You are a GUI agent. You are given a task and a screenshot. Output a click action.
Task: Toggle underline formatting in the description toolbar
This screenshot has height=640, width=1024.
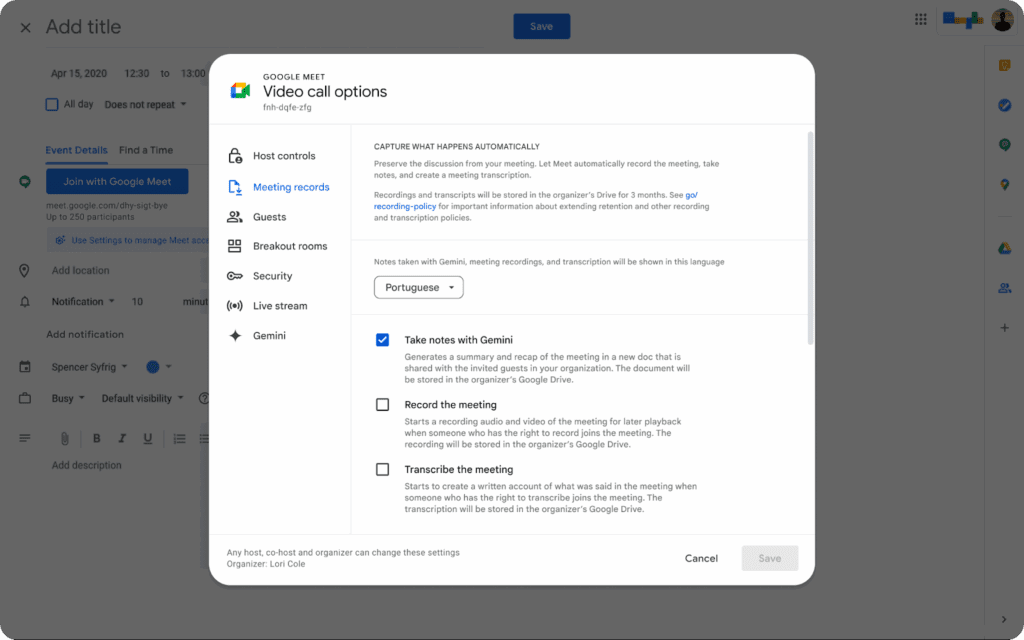tap(148, 439)
